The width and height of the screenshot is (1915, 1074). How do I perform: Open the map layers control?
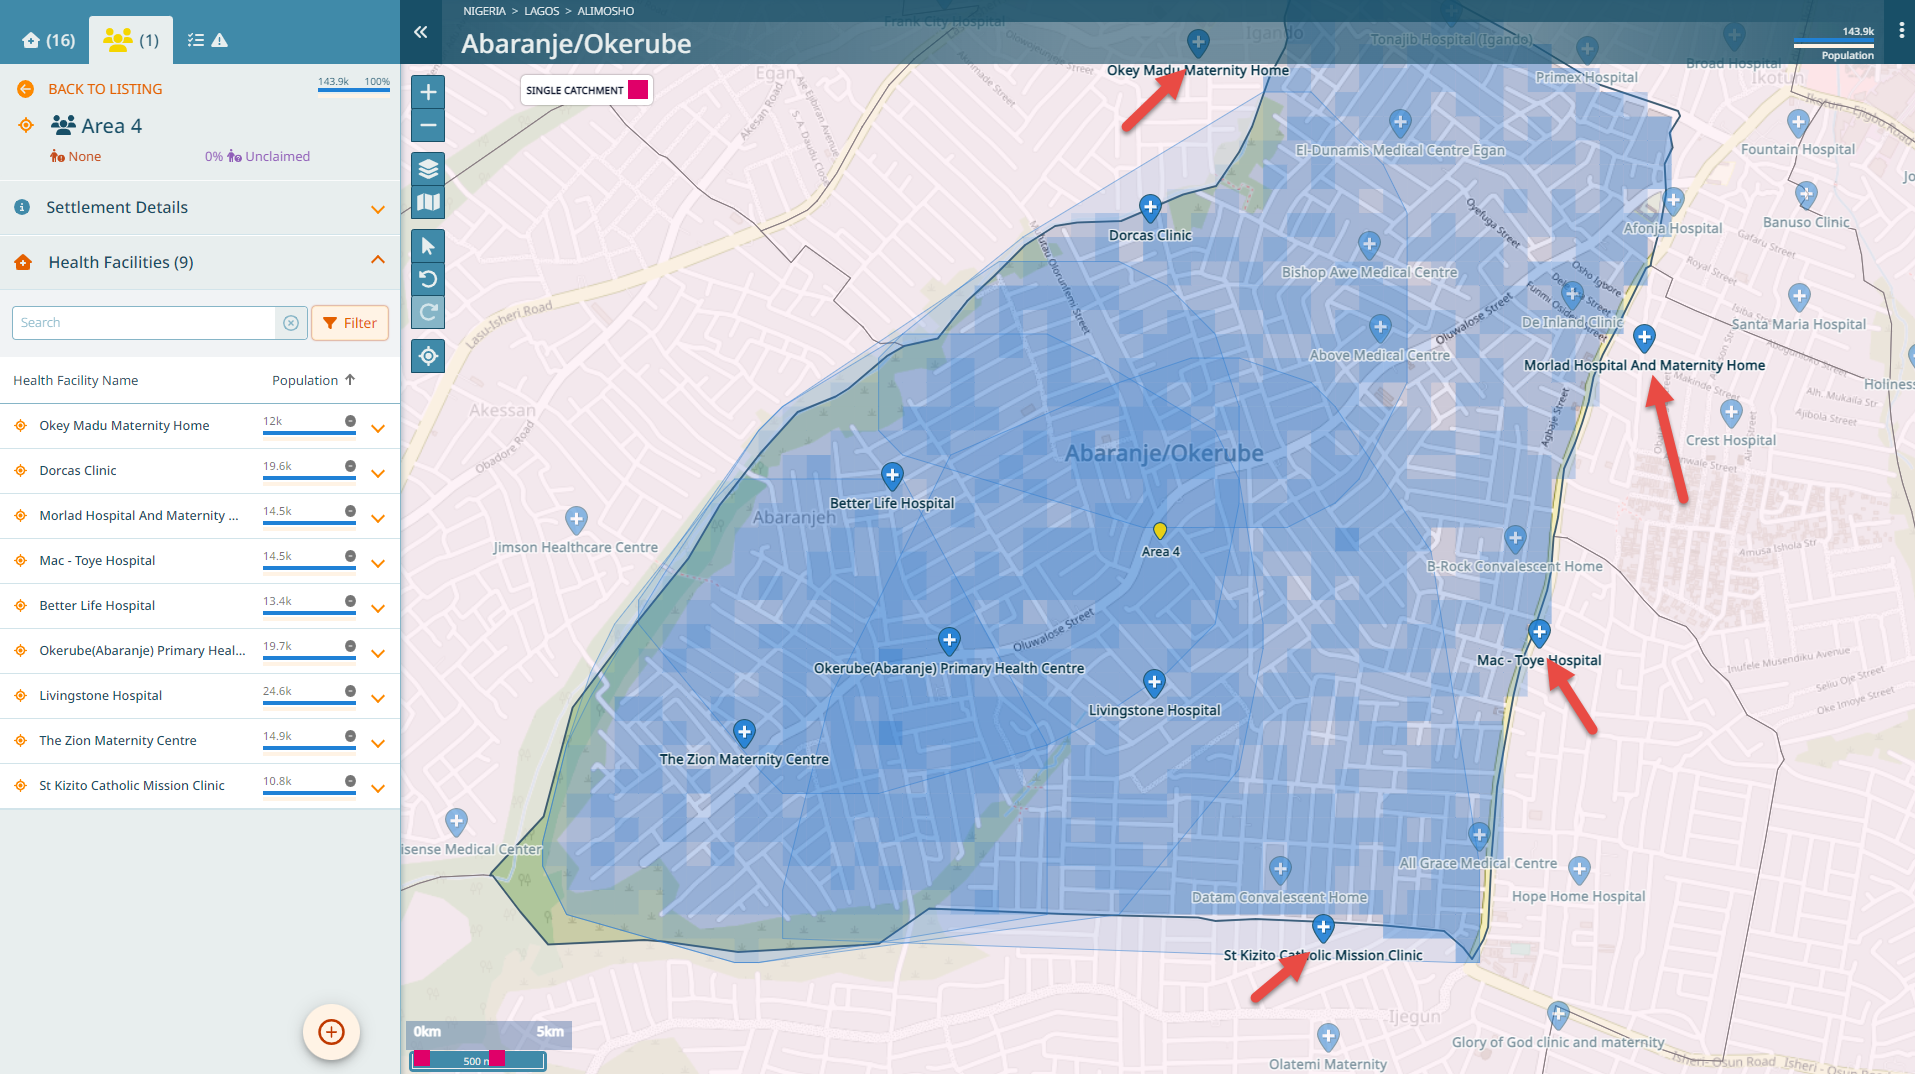coord(428,169)
